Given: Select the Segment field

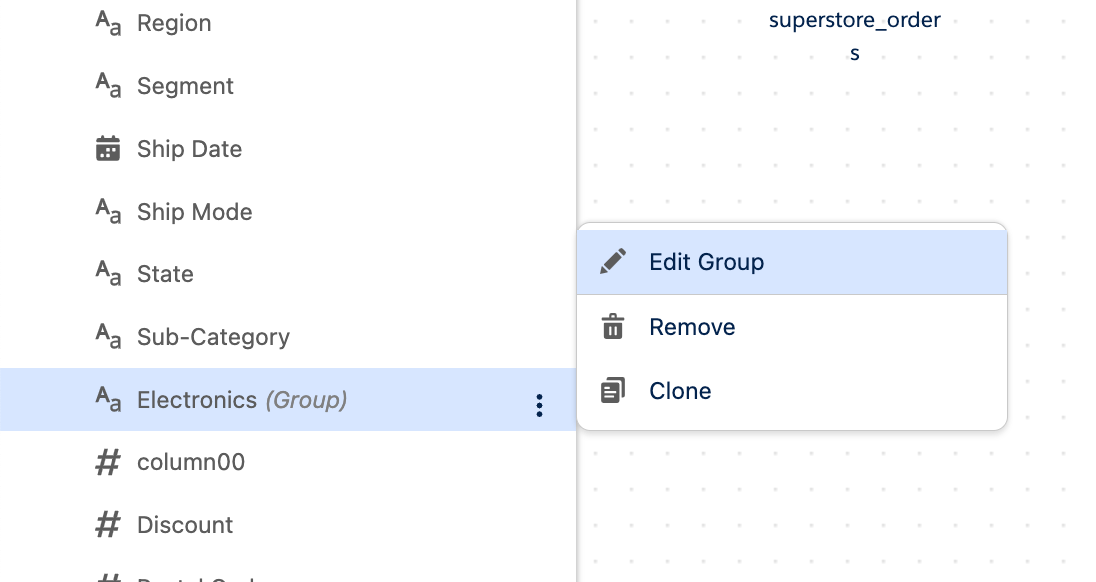Looking at the screenshot, I should click(185, 86).
